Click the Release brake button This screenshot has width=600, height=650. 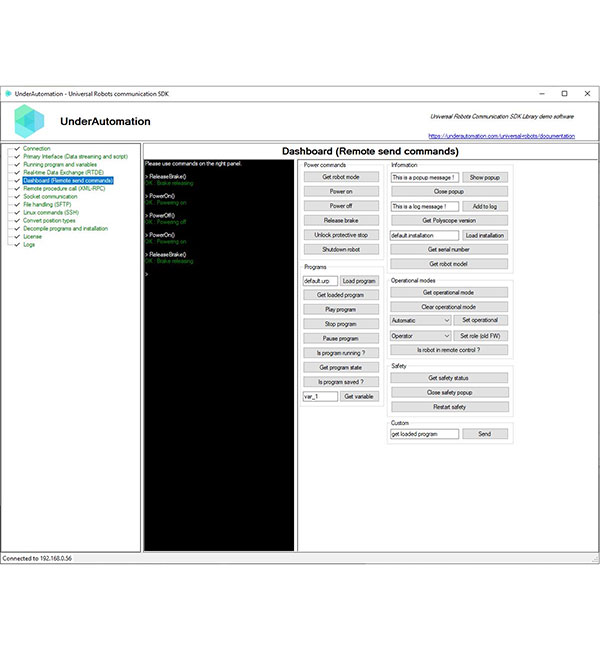341,221
